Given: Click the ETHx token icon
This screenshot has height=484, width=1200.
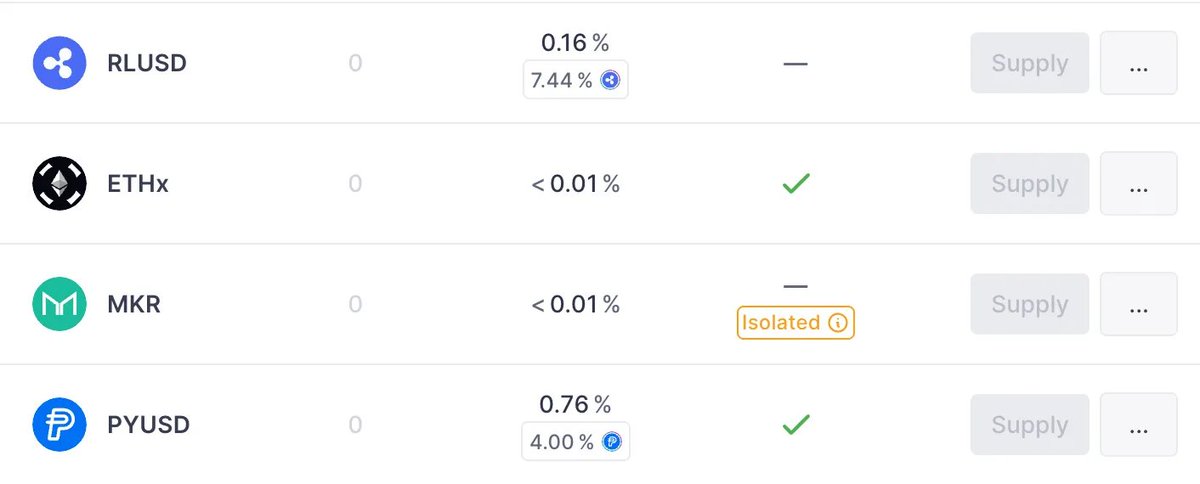Looking at the screenshot, I should [x=61, y=184].
